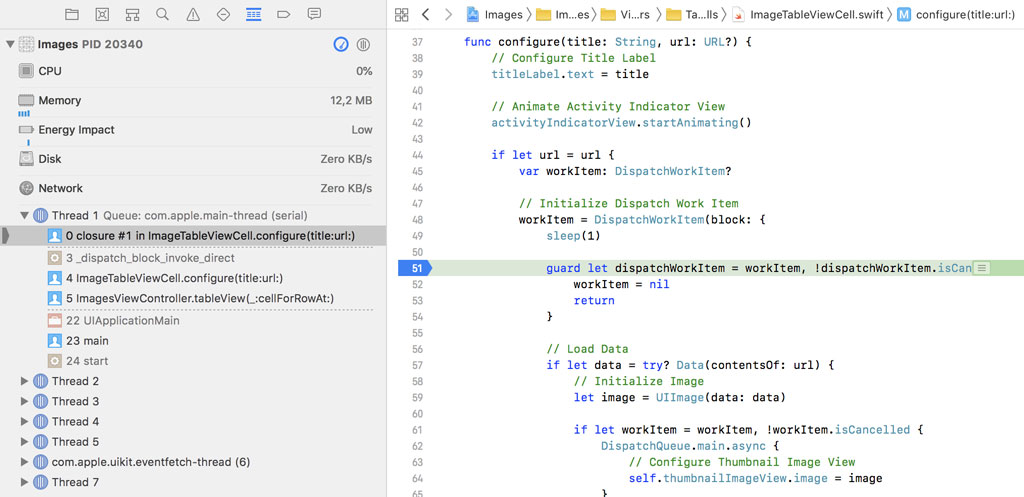Open the Find navigator magnifier icon
The height and width of the screenshot is (497, 1024).
(x=162, y=15)
